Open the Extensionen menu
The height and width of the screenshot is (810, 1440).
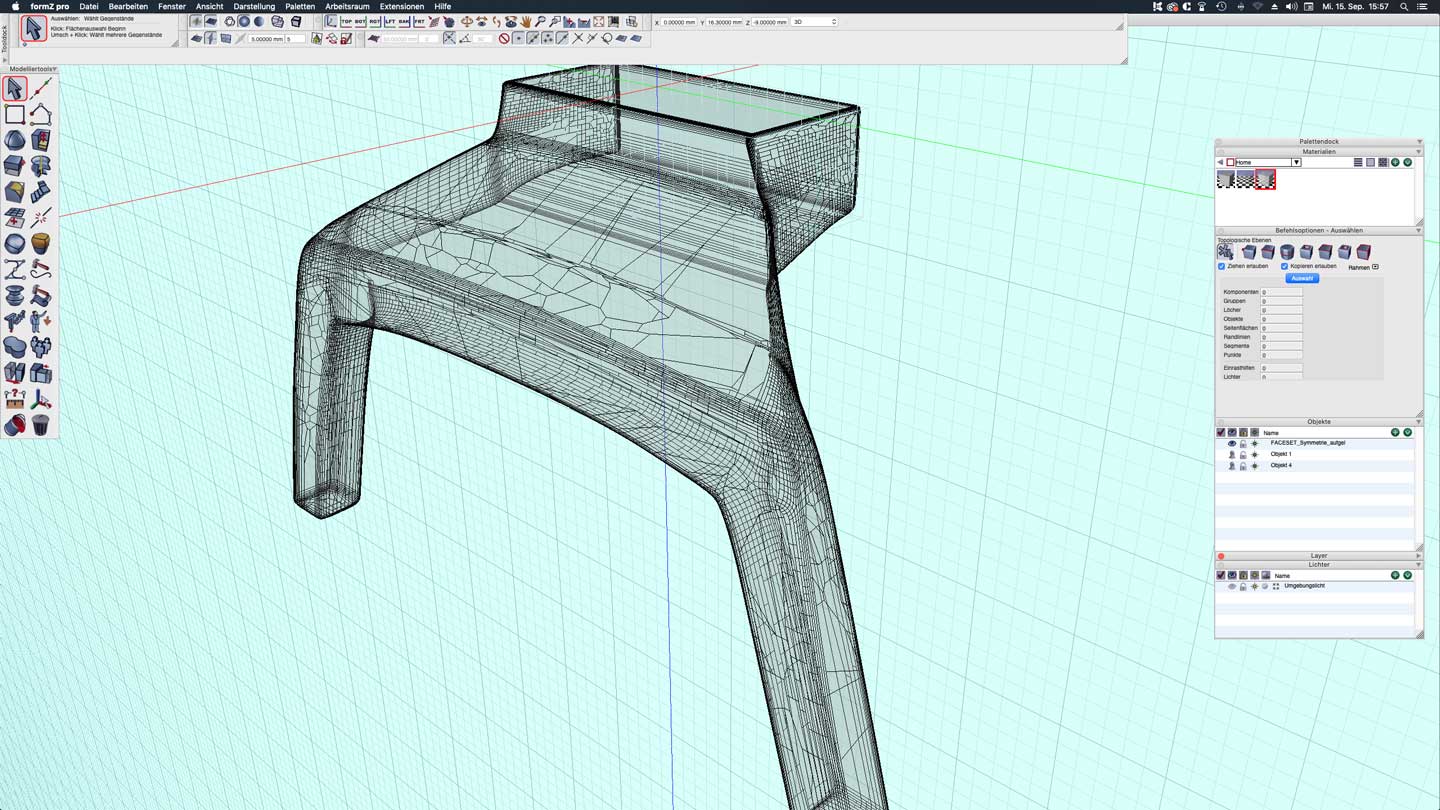pos(402,6)
